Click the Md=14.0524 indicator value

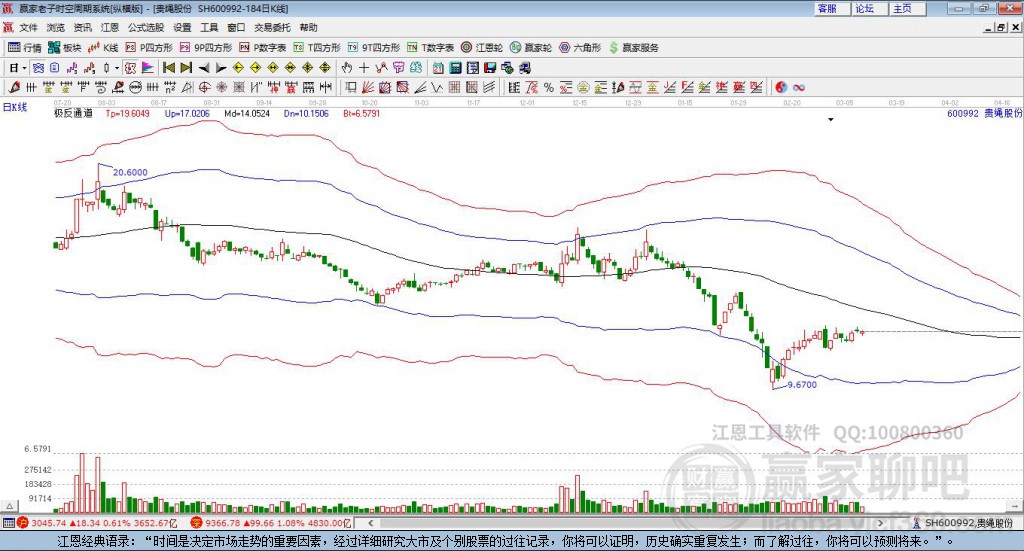(x=247, y=114)
